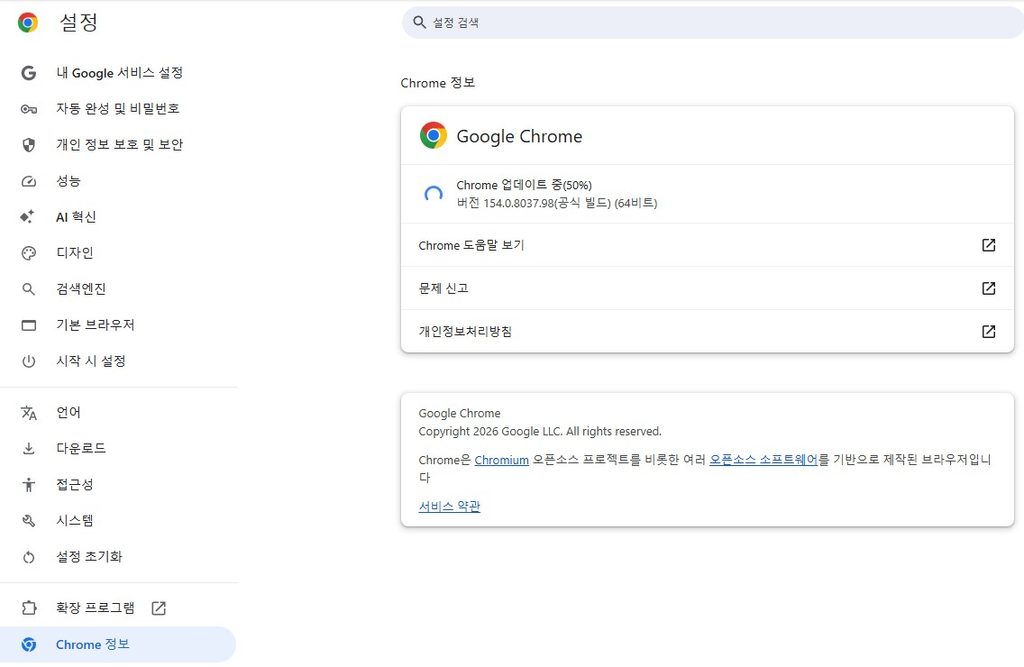Open 시작 시 설정 page
The image size is (1024, 667).
(x=118, y=361)
